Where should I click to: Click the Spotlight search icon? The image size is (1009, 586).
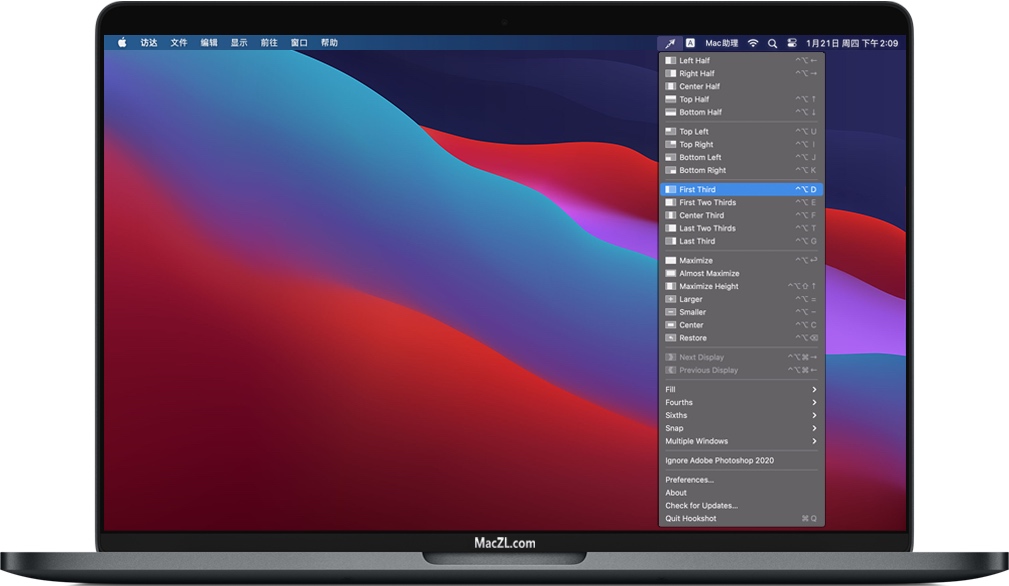772,43
